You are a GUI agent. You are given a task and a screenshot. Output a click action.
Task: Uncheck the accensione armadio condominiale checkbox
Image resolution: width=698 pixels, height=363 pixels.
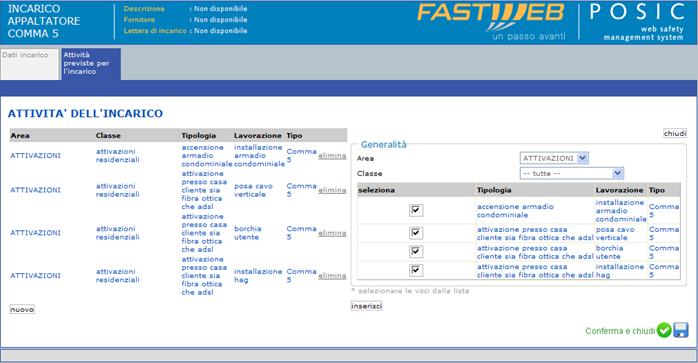click(416, 210)
